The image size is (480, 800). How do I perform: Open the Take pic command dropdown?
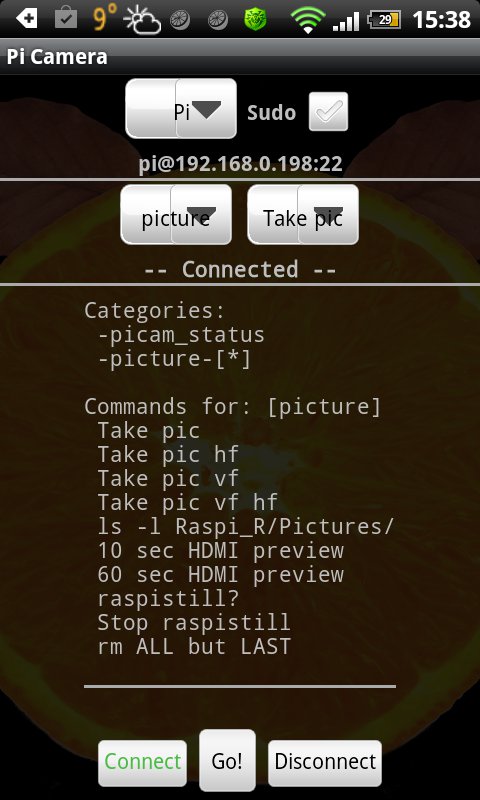(x=303, y=215)
